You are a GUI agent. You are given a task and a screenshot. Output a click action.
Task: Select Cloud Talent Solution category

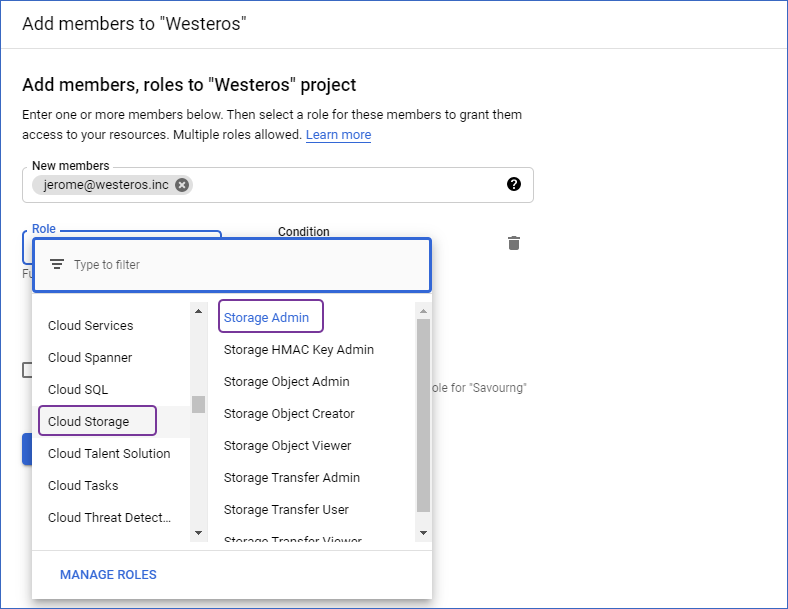tap(109, 454)
